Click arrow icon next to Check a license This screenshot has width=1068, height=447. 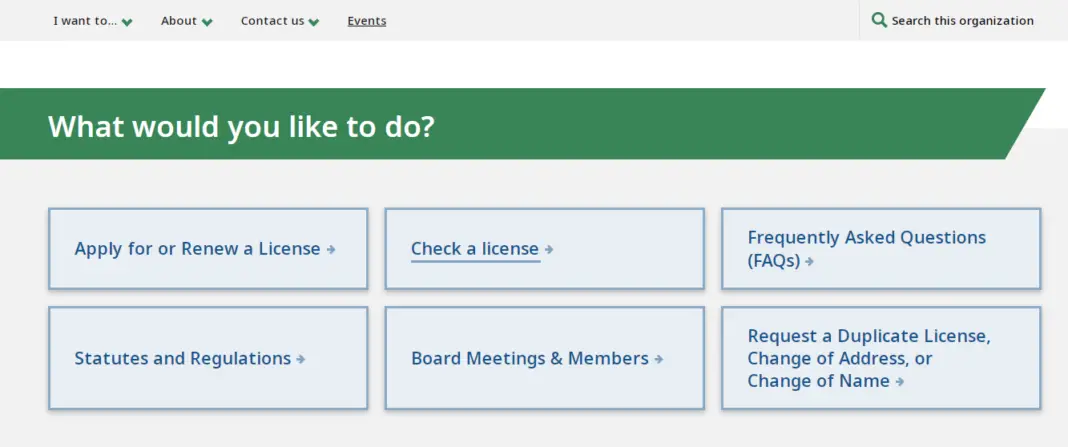coord(549,250)
